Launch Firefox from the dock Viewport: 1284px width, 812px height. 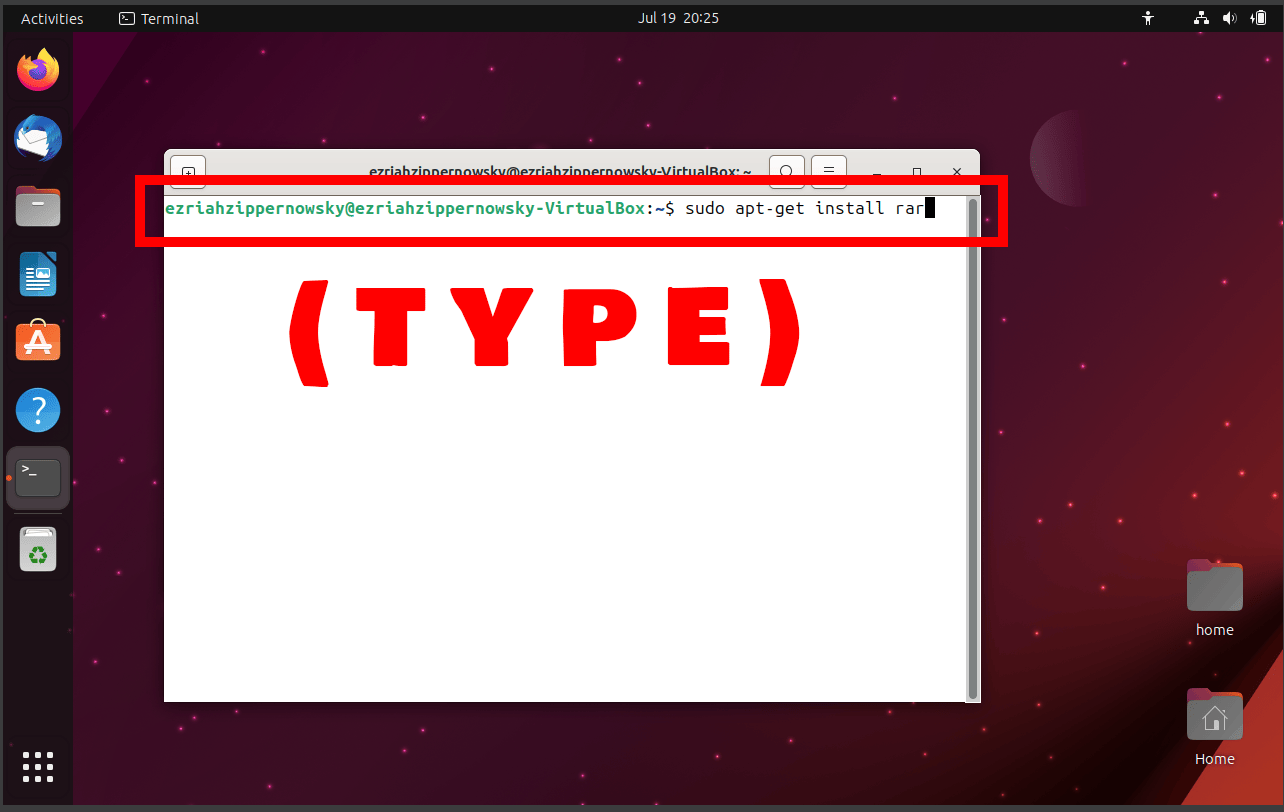point(37,70)
